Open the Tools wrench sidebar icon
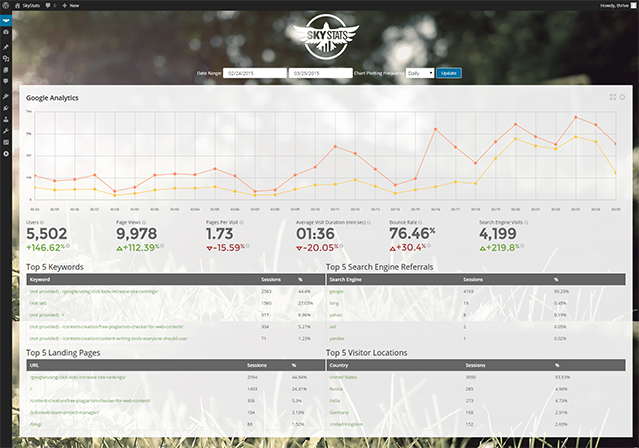The image size is (639, 448). point(6,131)
